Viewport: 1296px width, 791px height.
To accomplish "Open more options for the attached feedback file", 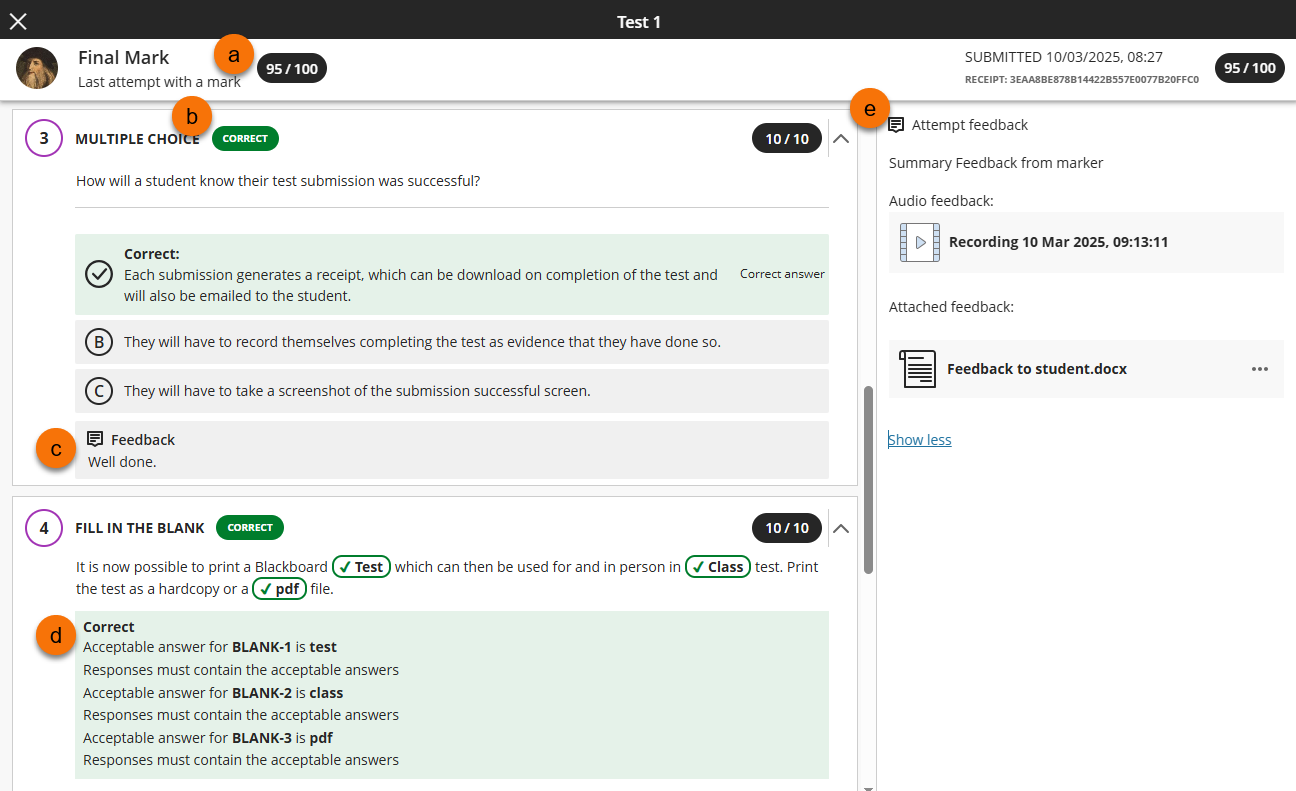I will pyautogui.click(x=1259, y=369).
